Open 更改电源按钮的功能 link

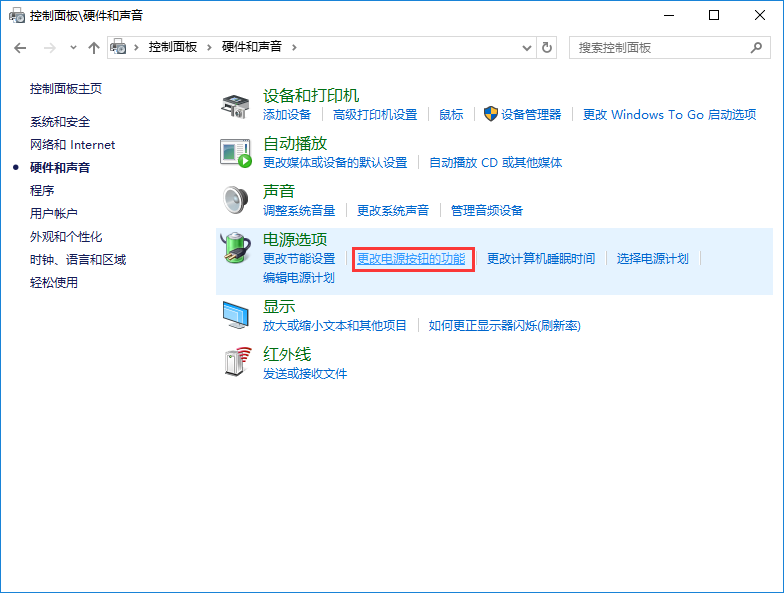point(411,259)
